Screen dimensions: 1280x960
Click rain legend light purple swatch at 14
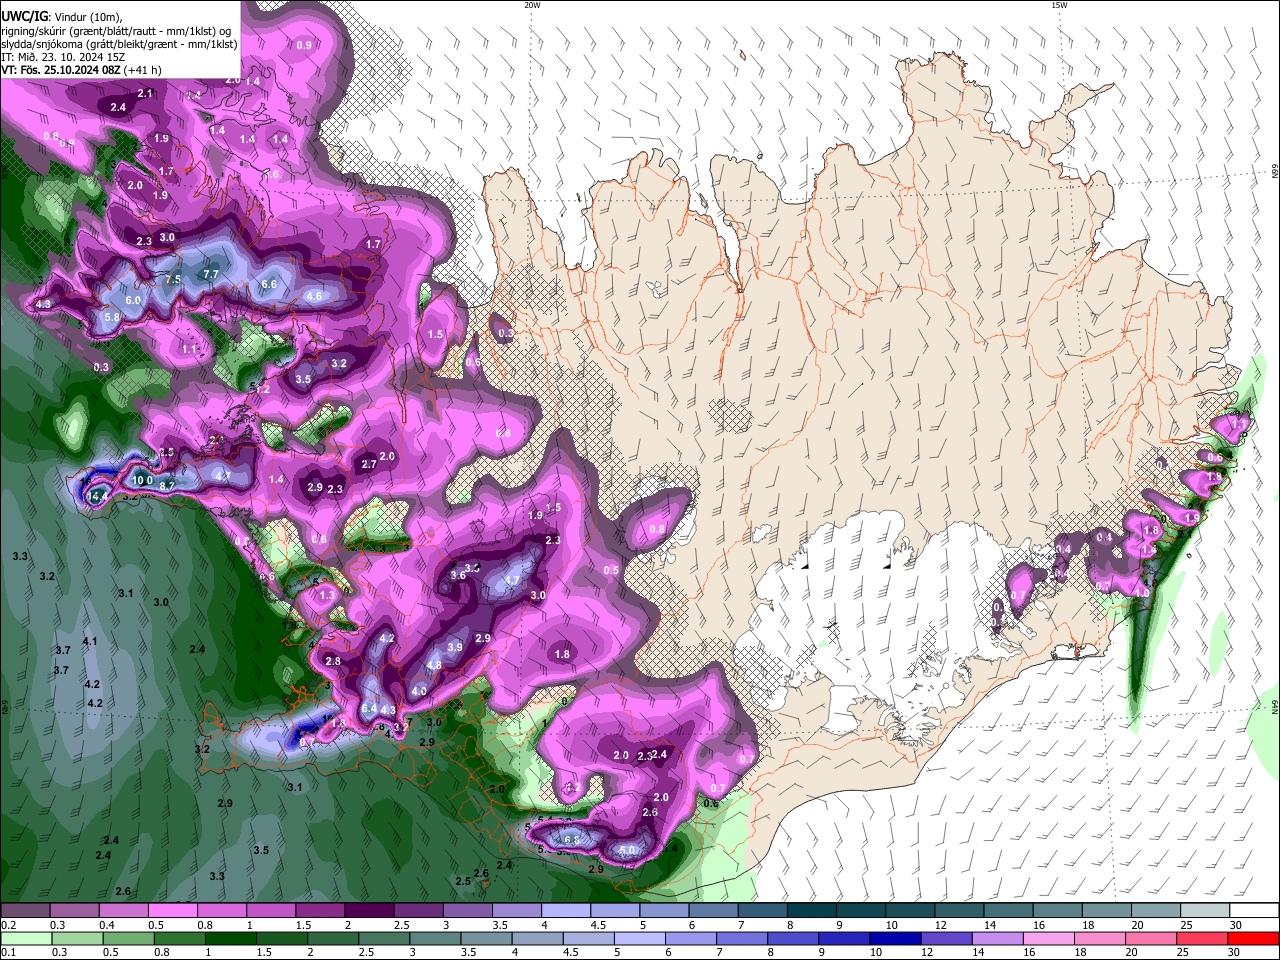(x=998, y=938)
